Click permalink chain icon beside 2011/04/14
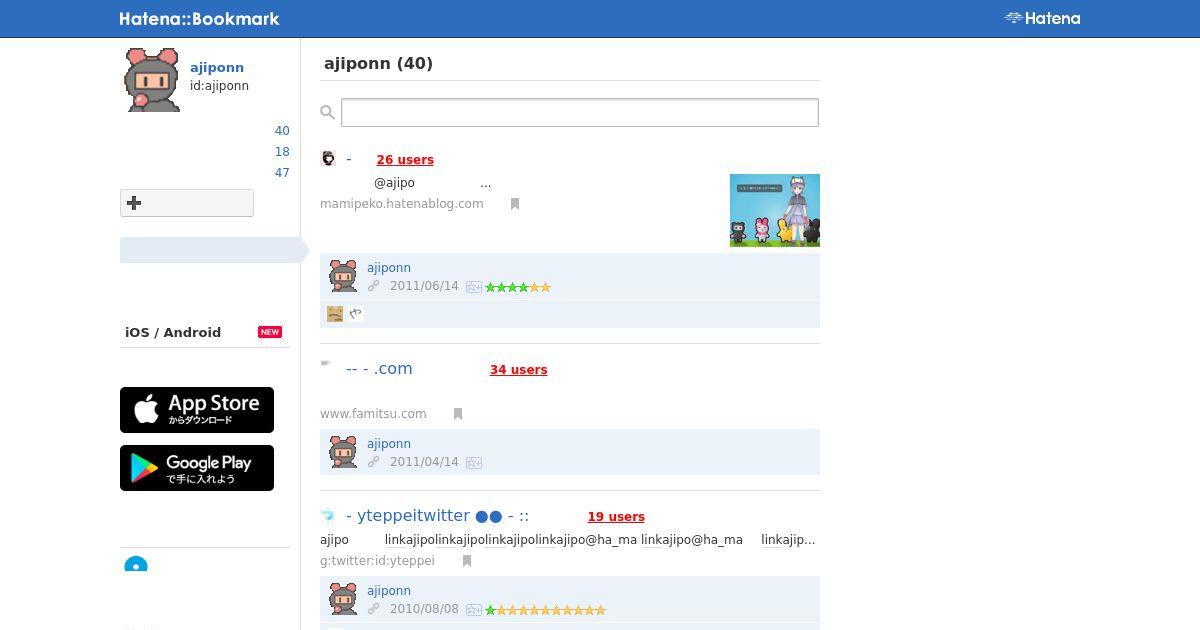 coord(374,462)
